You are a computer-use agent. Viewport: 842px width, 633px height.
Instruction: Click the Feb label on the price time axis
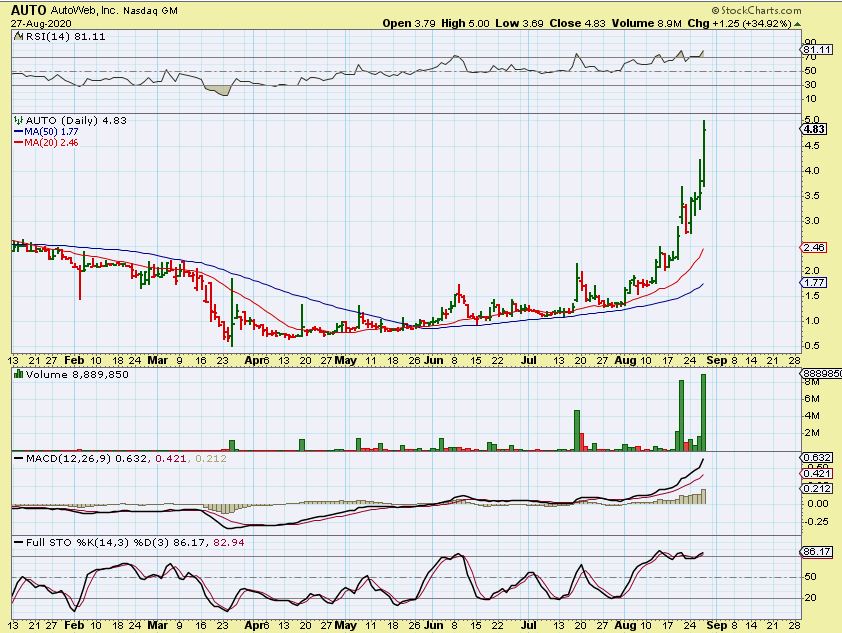74,360
